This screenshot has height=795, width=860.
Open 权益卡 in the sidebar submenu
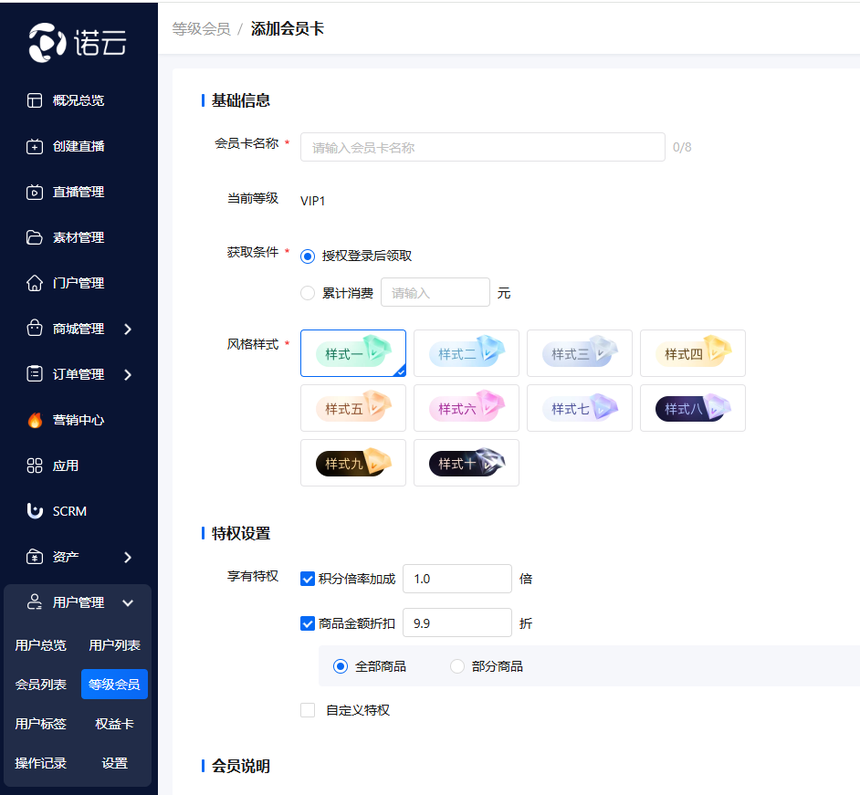click(x=114, y=724)
